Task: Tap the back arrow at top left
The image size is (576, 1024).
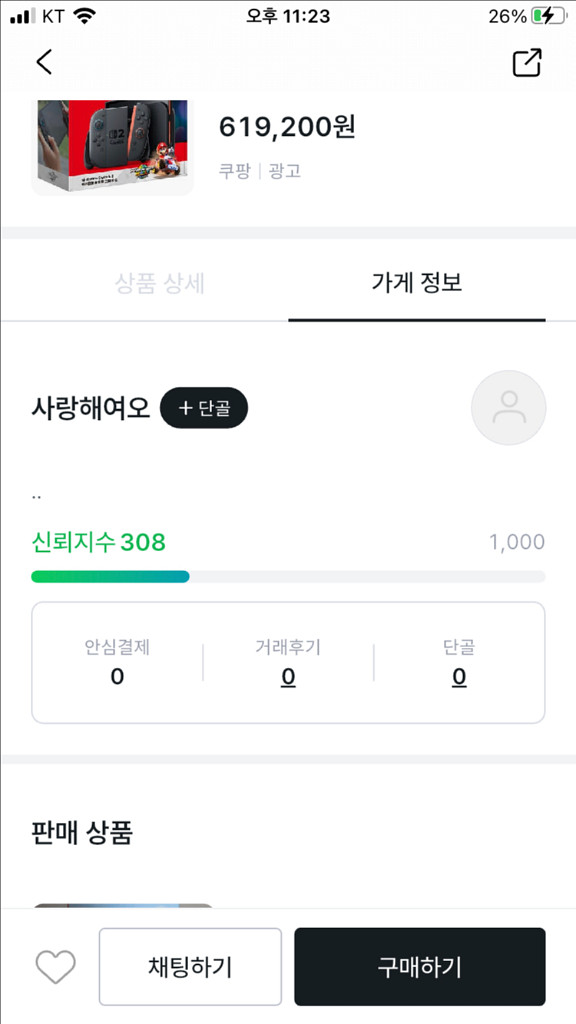Action: pyautogui.click(x=42, y=61)
